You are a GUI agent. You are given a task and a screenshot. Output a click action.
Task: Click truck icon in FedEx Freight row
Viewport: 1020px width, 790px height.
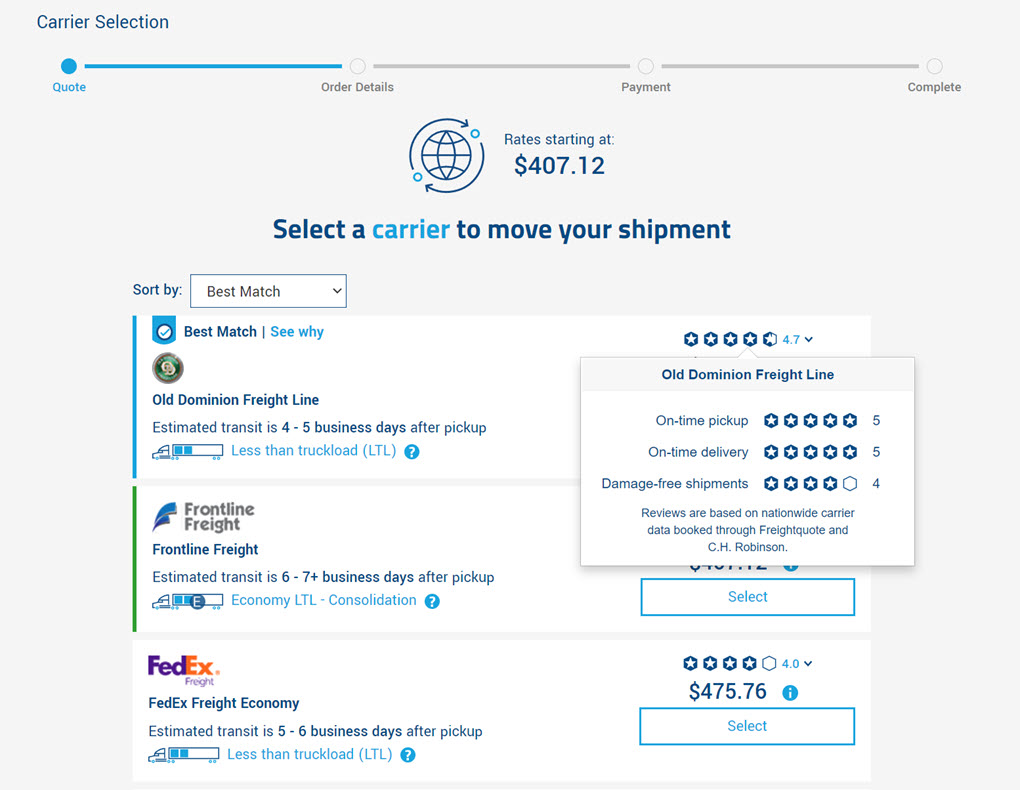point(183,754)
